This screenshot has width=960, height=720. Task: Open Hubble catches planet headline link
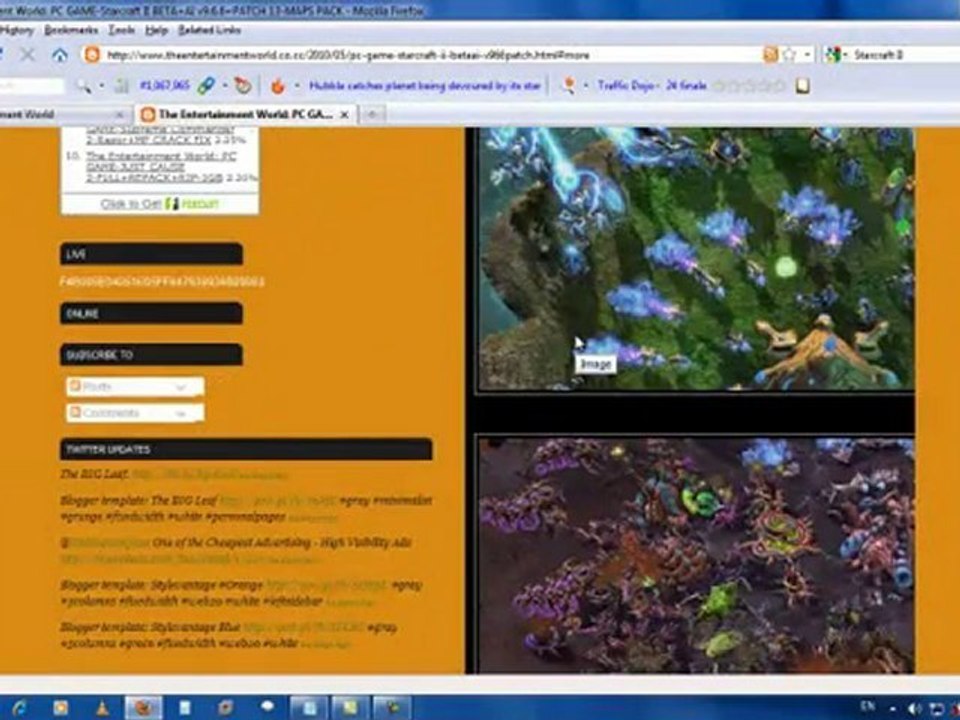tap(425, 86)
